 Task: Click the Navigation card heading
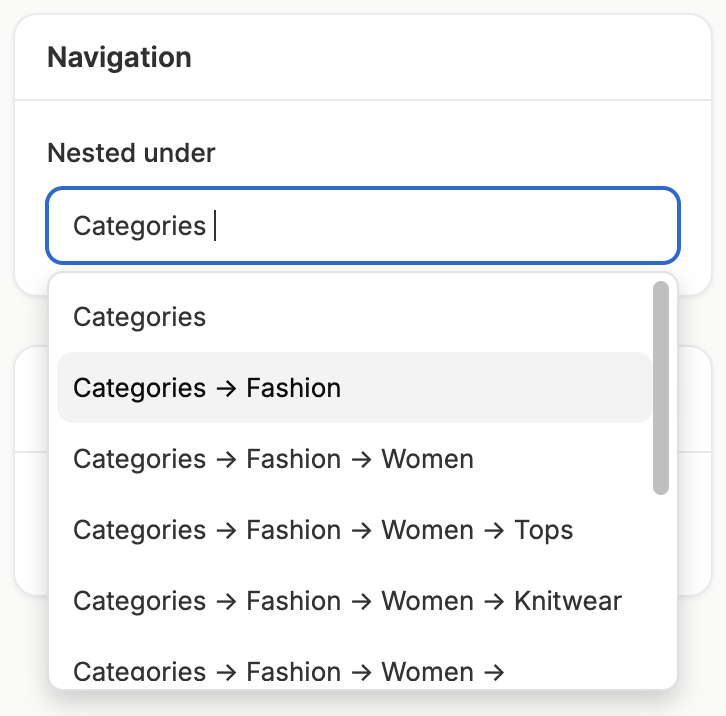[119, 57]
